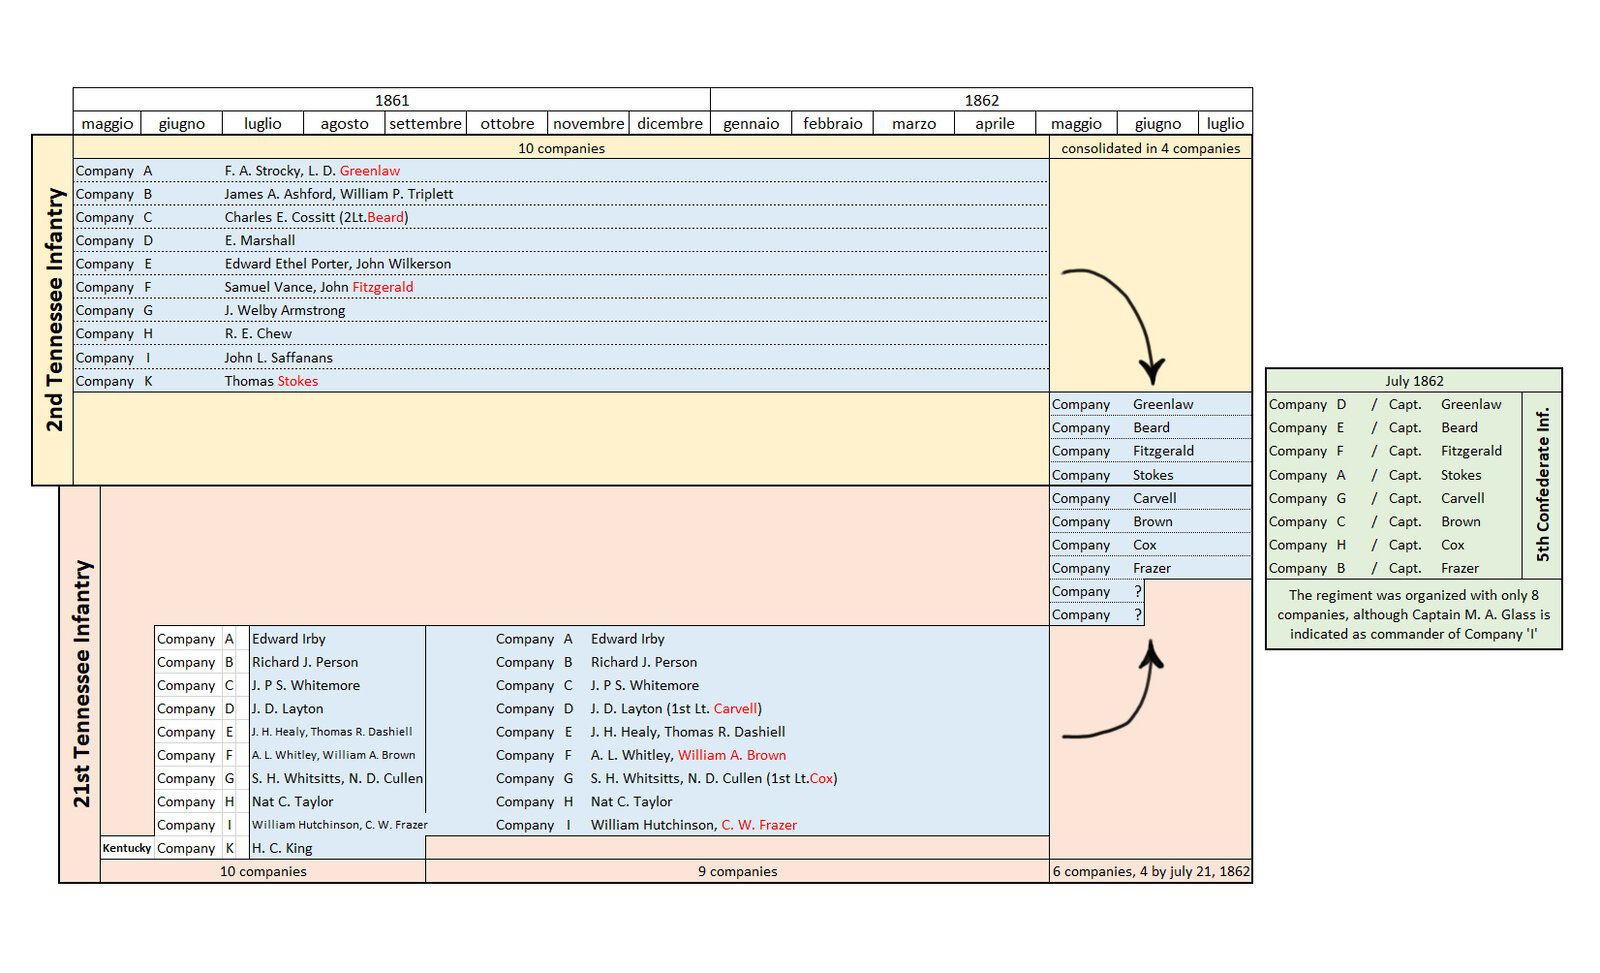Image resolution: width=1600 pixels, height=973 pixels.
Task: Click the Kentucky label beside Company K
Action: point(127,848)
